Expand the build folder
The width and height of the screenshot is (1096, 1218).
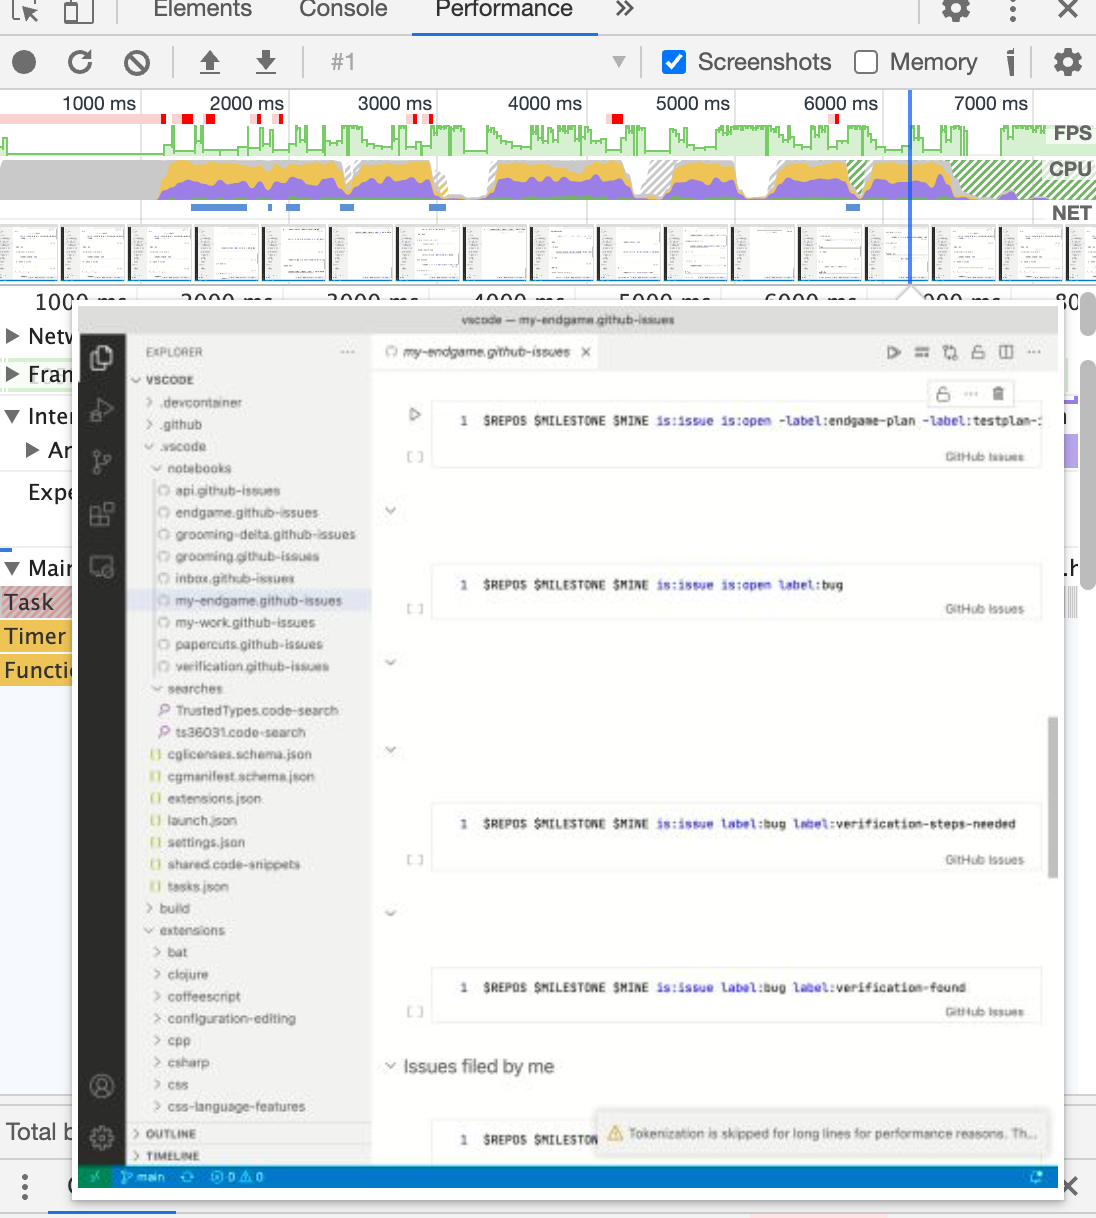point(174,908)
